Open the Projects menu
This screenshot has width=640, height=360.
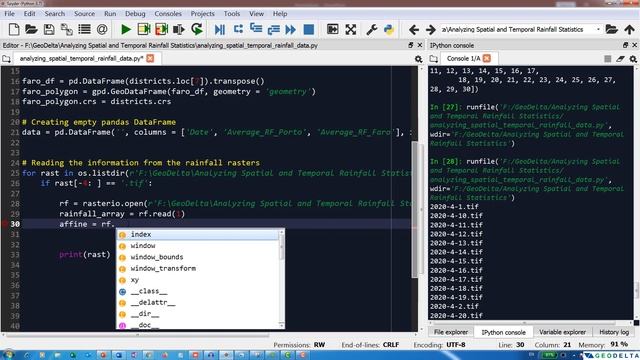pyautogui.click(x=202, y=13)
